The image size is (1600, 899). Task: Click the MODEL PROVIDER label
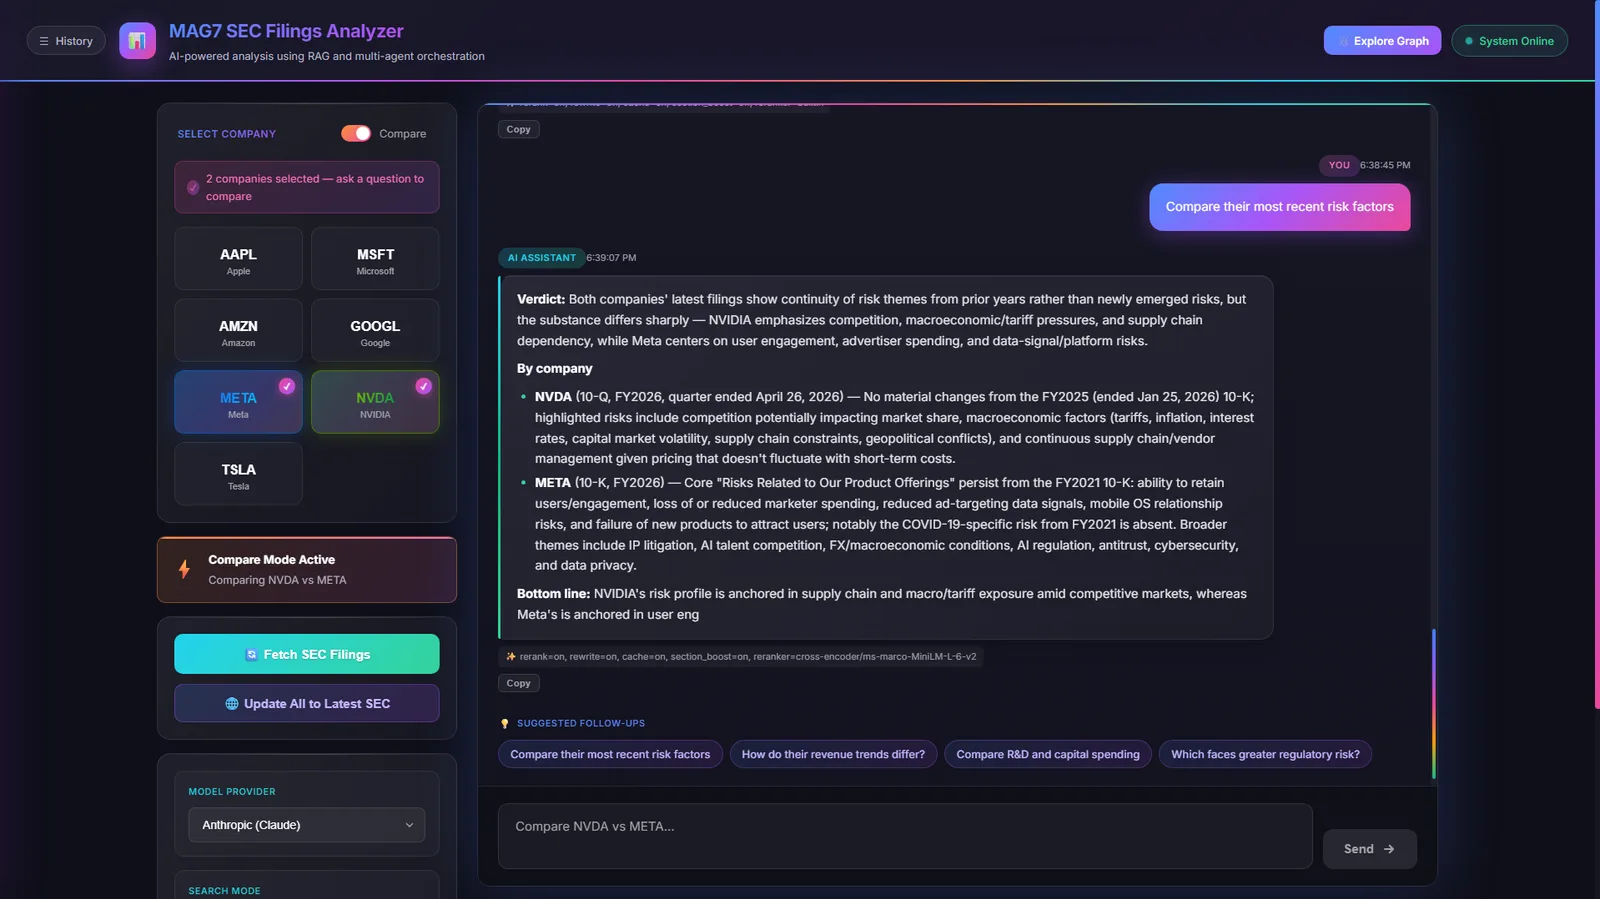232,792
